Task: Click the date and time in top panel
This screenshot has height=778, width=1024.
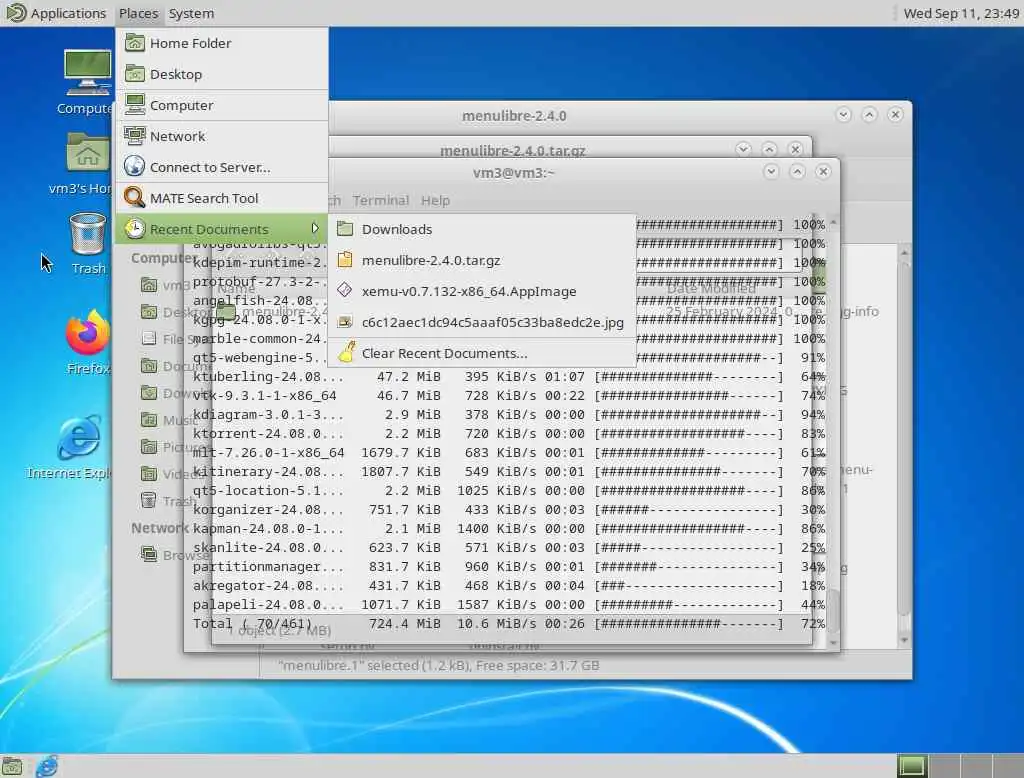Action: point(961,13)
